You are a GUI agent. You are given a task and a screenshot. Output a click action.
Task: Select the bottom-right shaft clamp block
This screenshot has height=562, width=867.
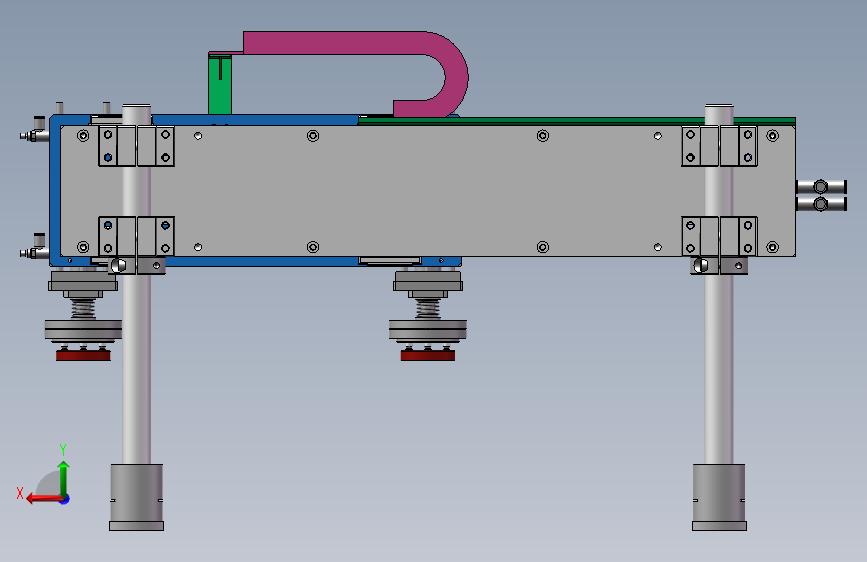(719, 236)
